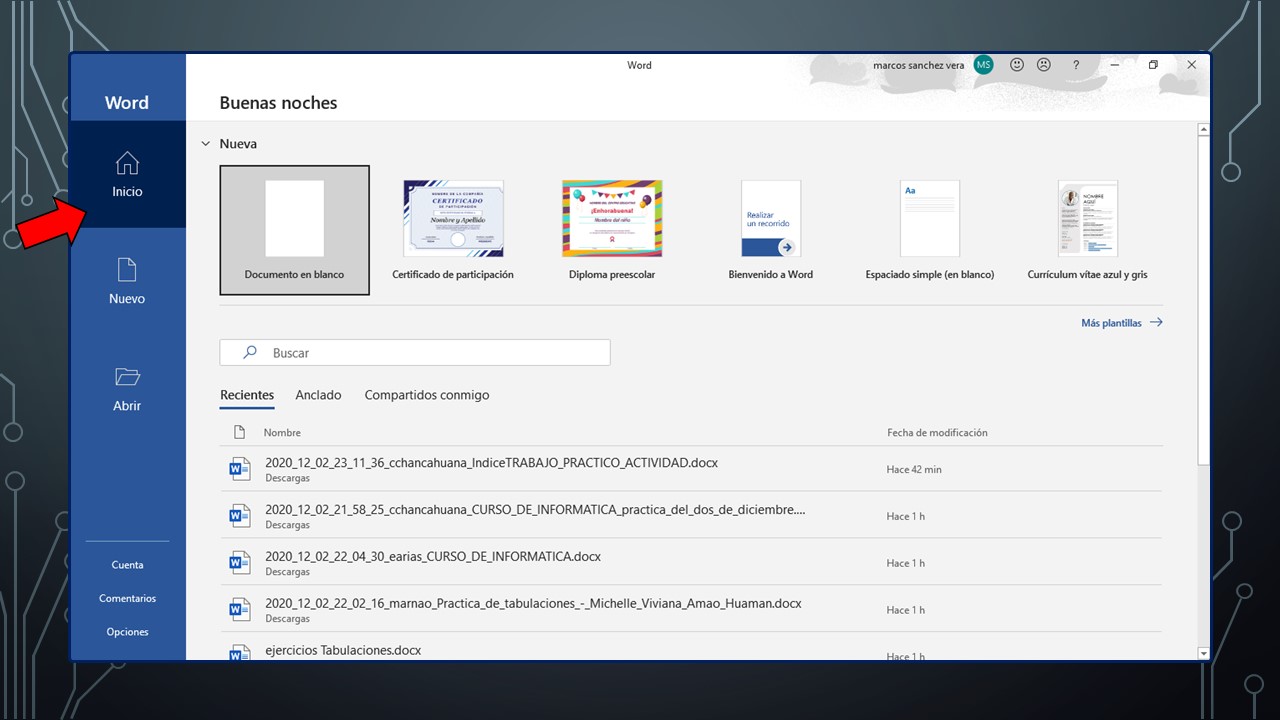Viewport: 1280px width, 720px height.
Task: Open the ejercicios Tabulaciones.docx file
Action: [x=343, y=650]
